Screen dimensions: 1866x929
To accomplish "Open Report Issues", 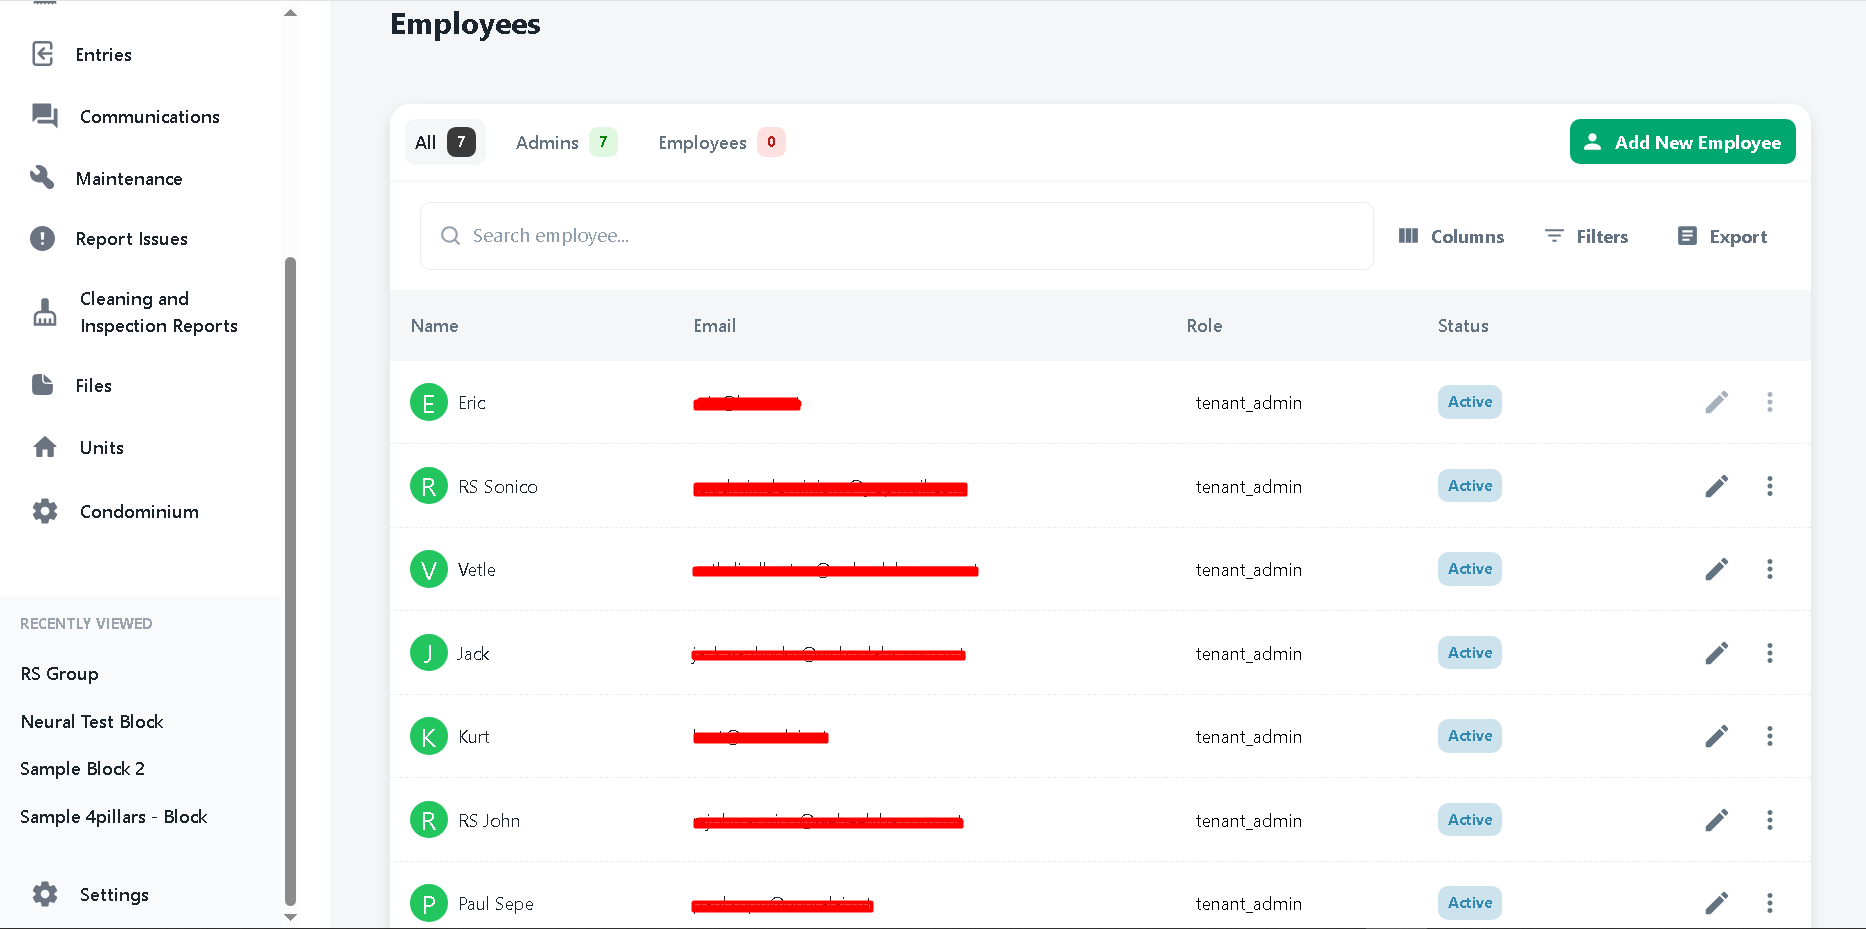I will click(131, 238).
